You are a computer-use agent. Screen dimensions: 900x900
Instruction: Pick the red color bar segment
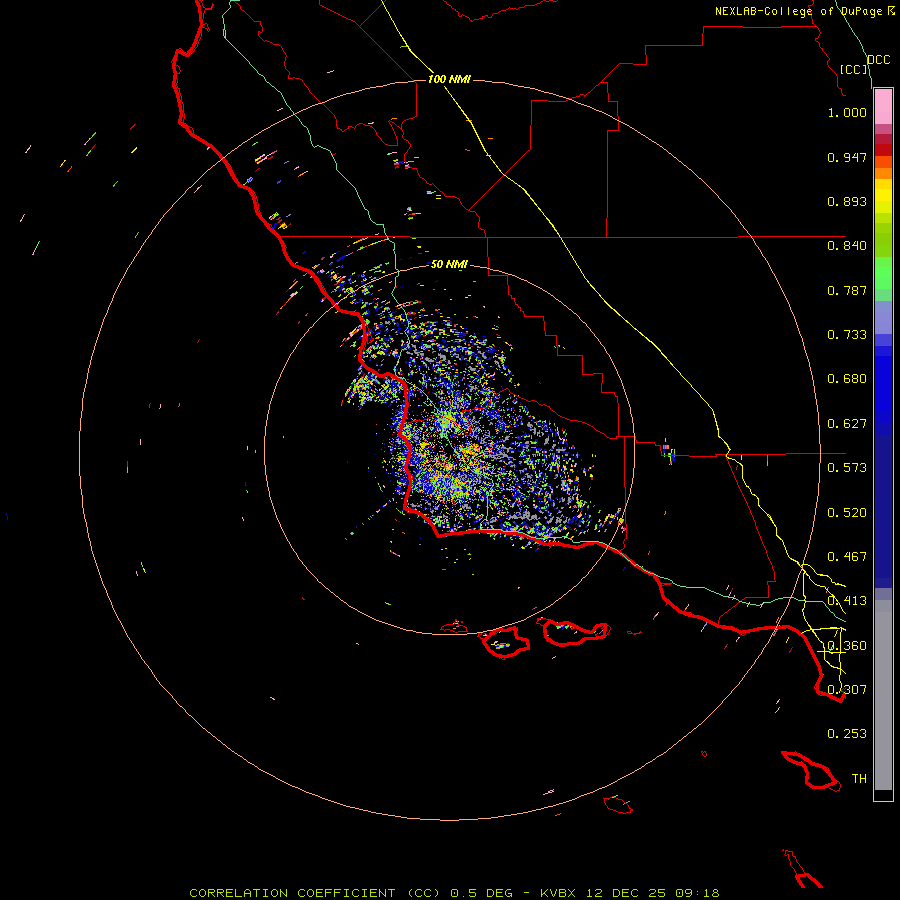[x=883, y=150]
